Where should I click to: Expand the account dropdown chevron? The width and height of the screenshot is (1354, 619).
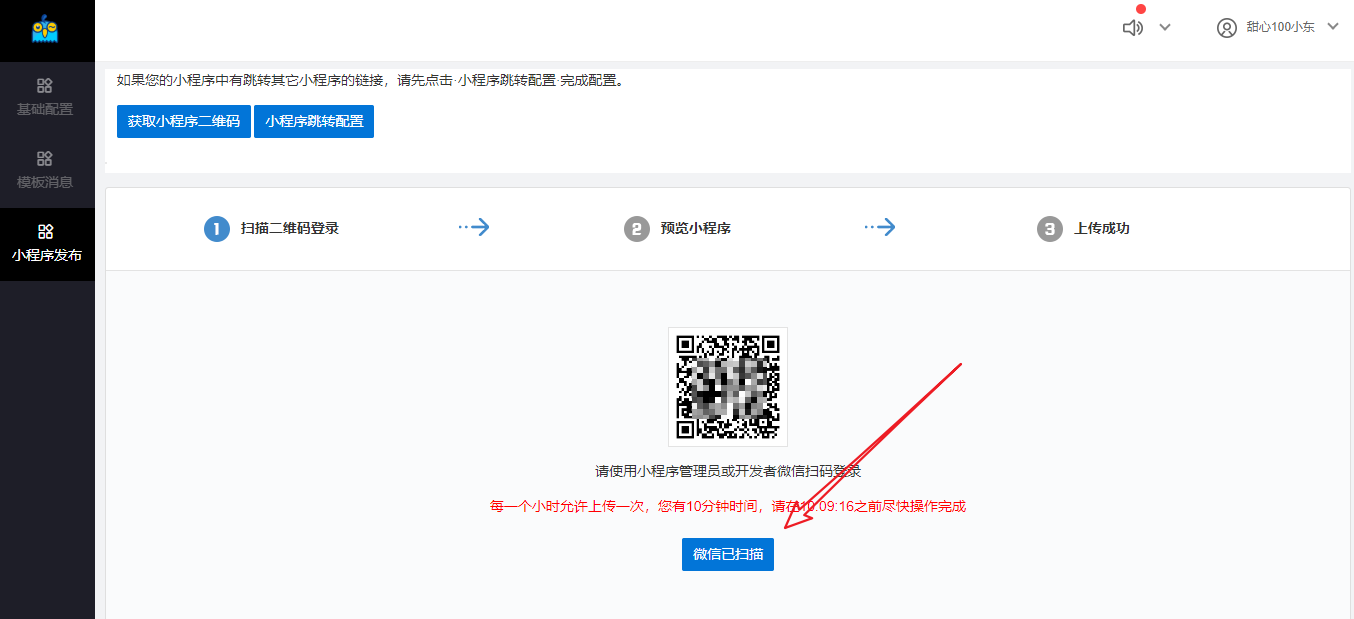(x=1332, y=27)
